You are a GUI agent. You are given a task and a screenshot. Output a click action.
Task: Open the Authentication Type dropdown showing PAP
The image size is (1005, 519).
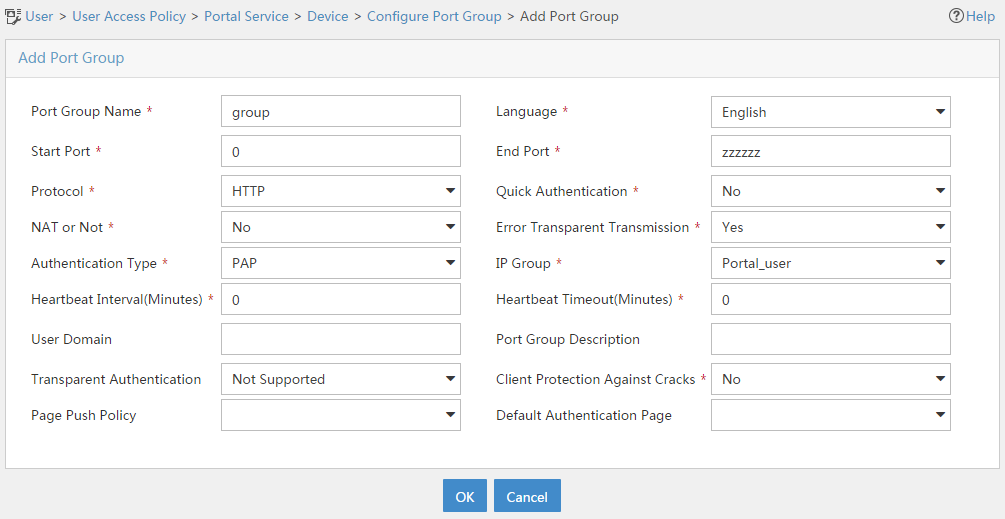point(341,263)
